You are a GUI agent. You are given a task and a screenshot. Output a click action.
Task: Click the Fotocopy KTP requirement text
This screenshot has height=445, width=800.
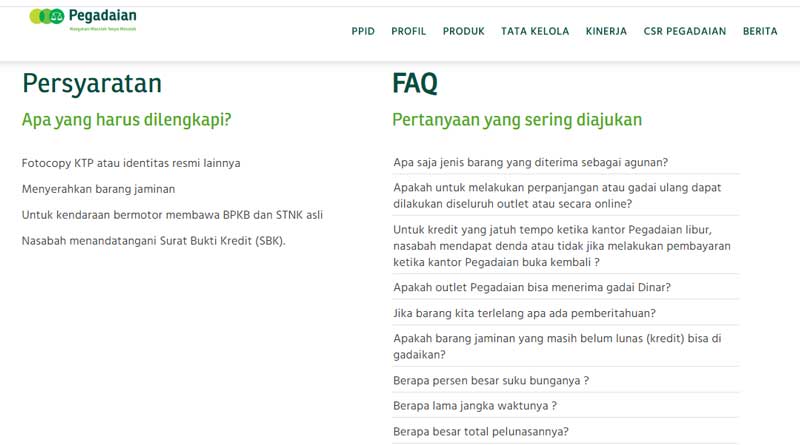(x=131, y=162)
